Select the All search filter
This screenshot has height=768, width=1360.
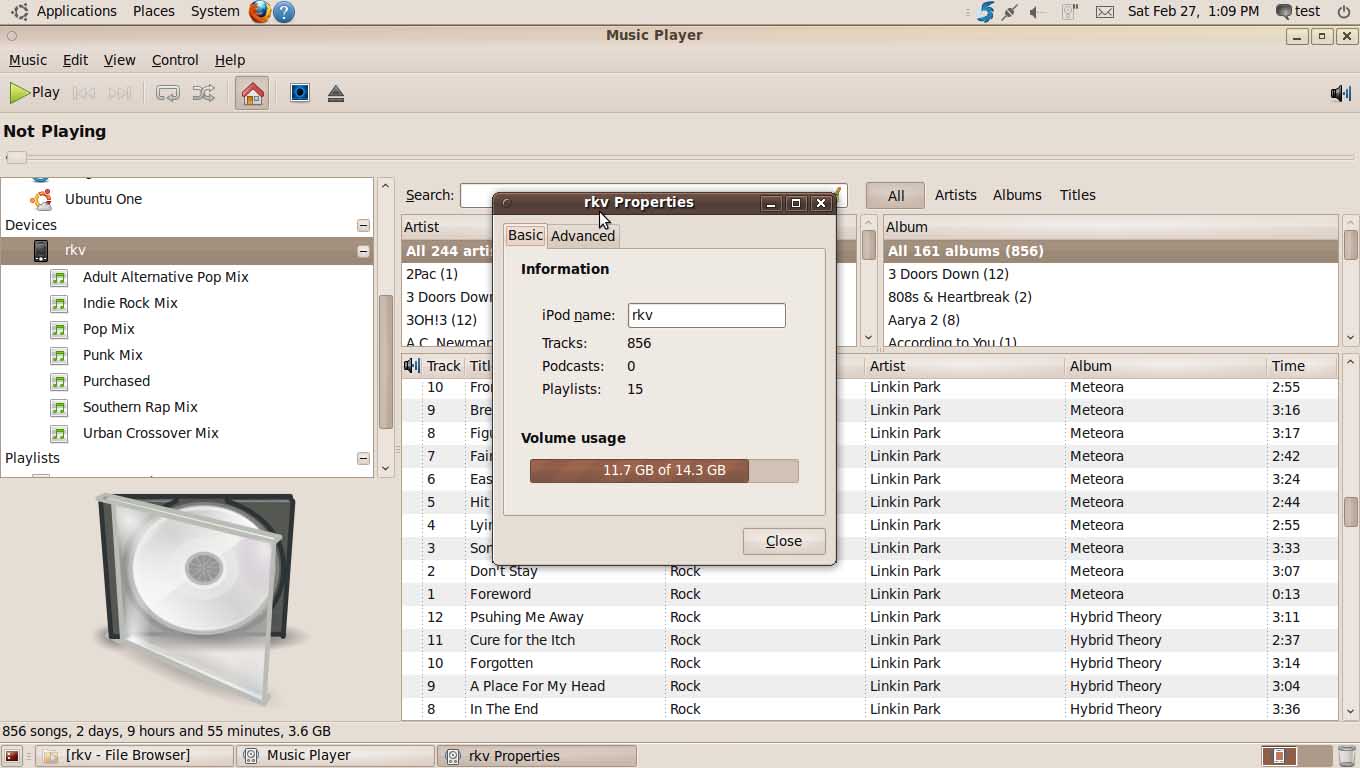[896, 196]
